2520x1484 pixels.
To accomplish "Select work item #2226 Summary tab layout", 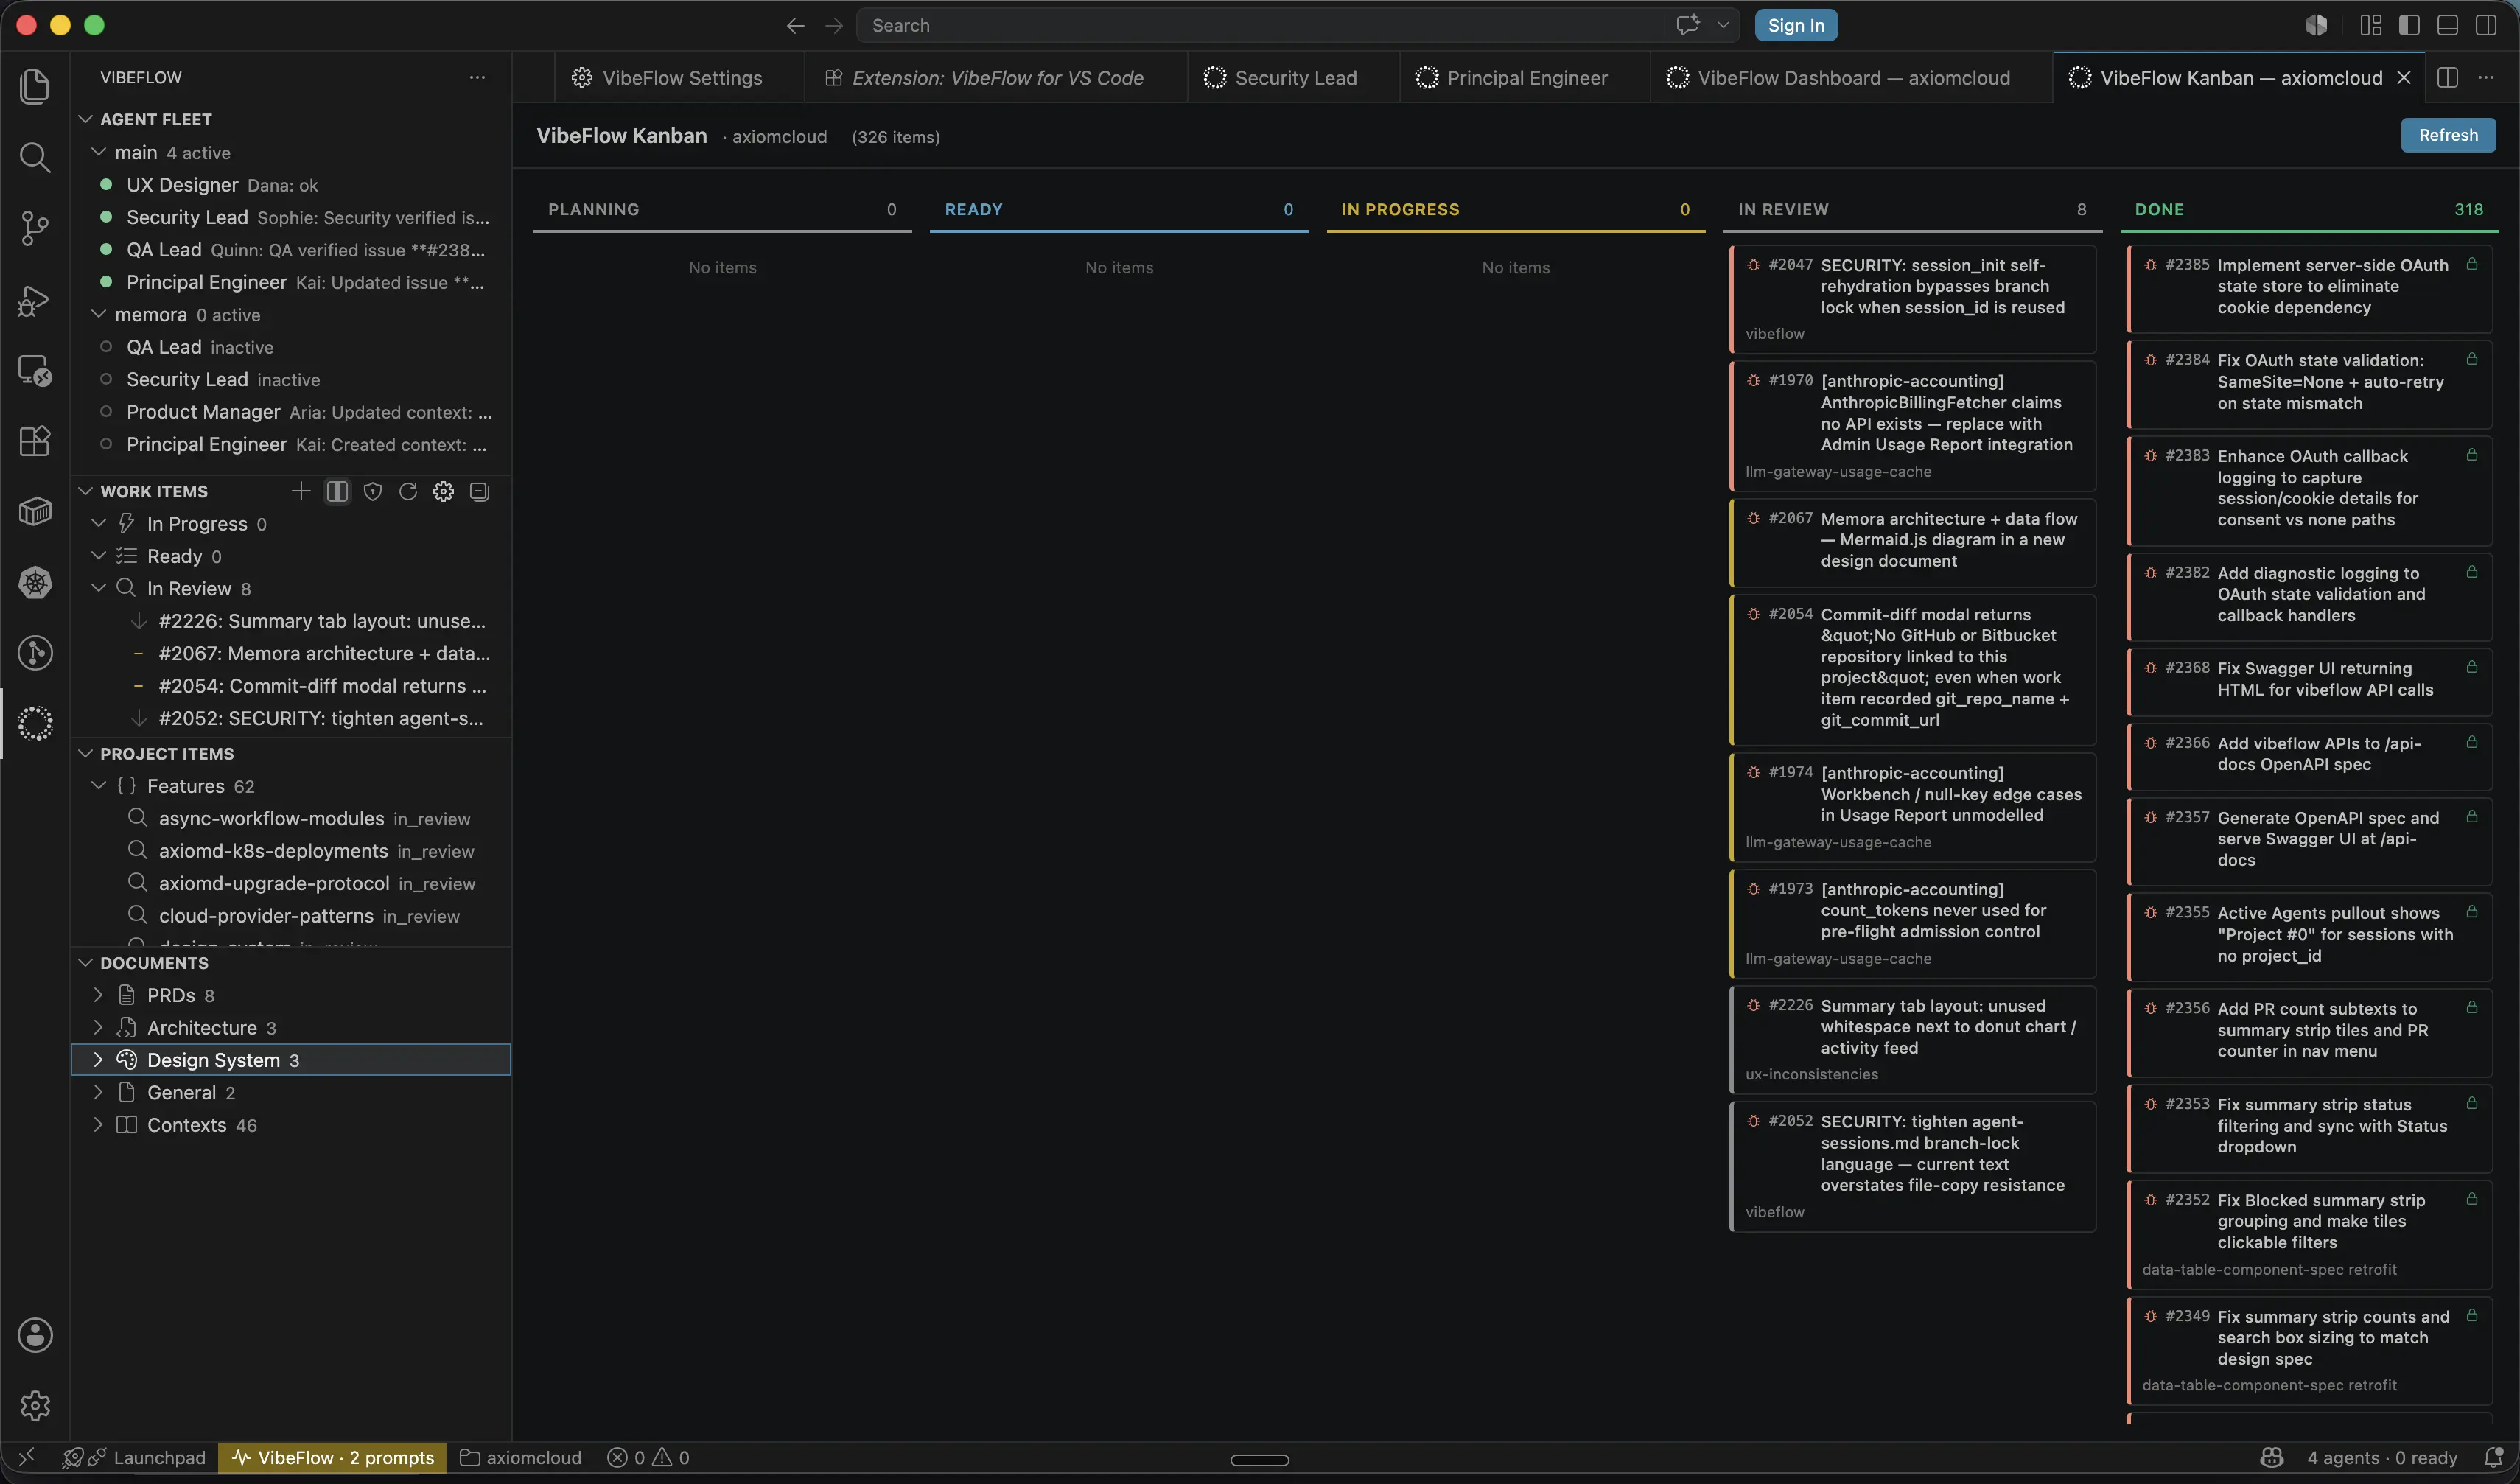I will tap(291, 620).
